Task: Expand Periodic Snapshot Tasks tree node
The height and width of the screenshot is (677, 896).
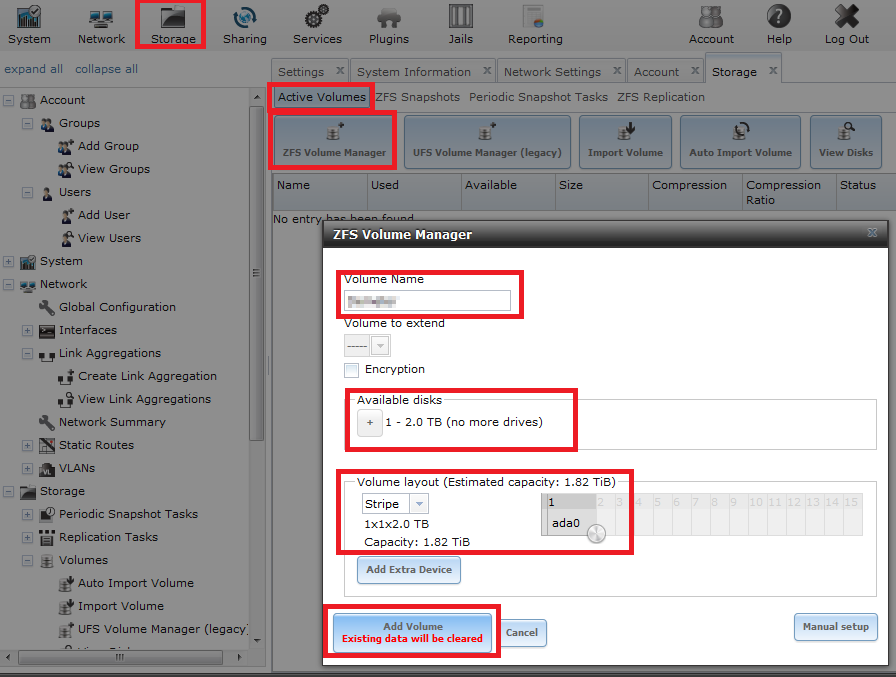Action: click(x=27, y=514)
